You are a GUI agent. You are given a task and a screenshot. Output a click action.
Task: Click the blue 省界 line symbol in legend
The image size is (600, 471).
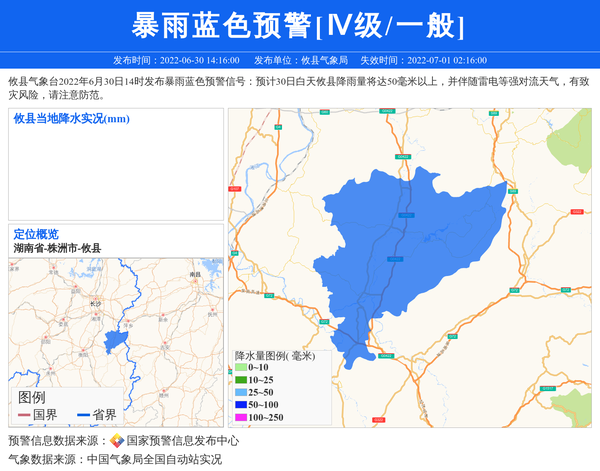[79, 414]
